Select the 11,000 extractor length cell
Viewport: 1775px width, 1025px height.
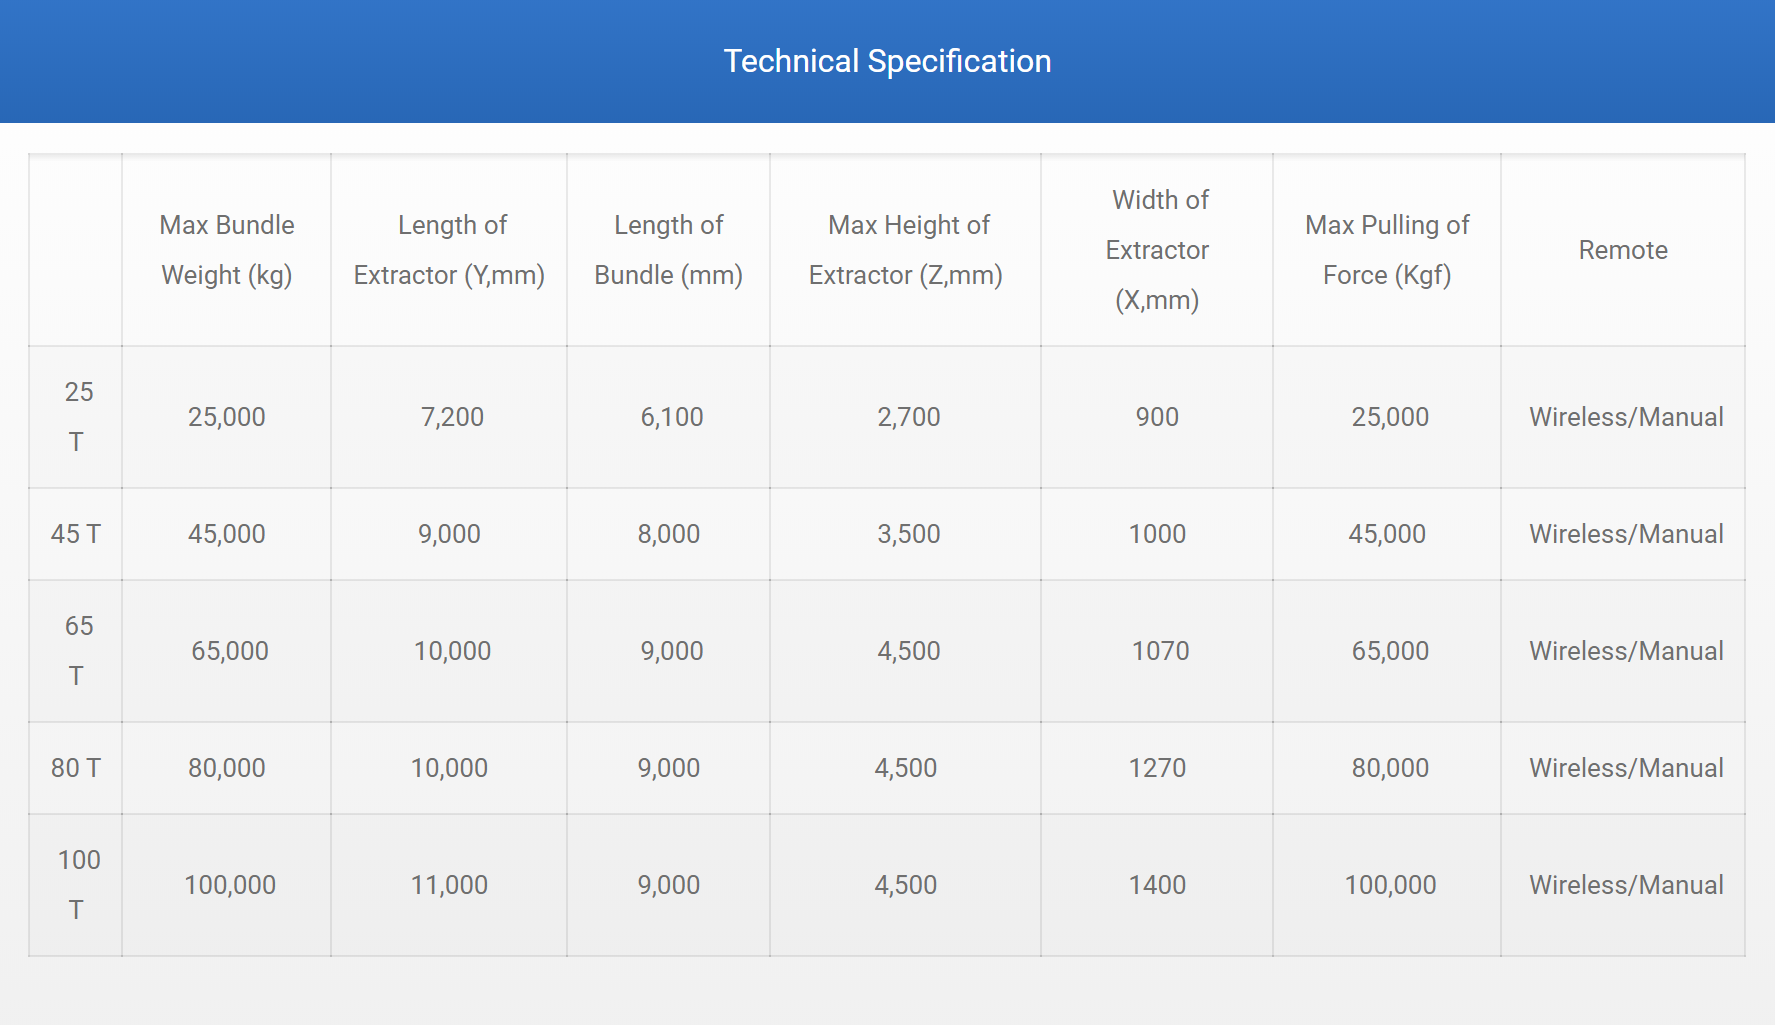pos(449,885)
